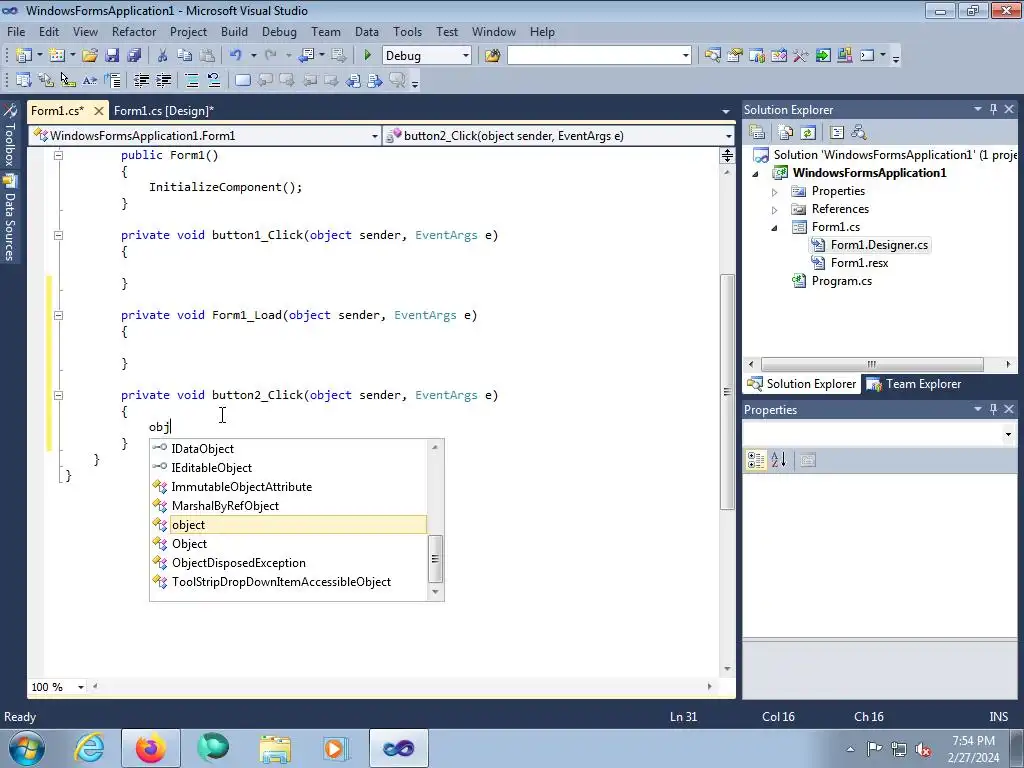Open the Toolbox side panel tab
The width and height of the screenshot is (1024, 768).
[10, 135]
